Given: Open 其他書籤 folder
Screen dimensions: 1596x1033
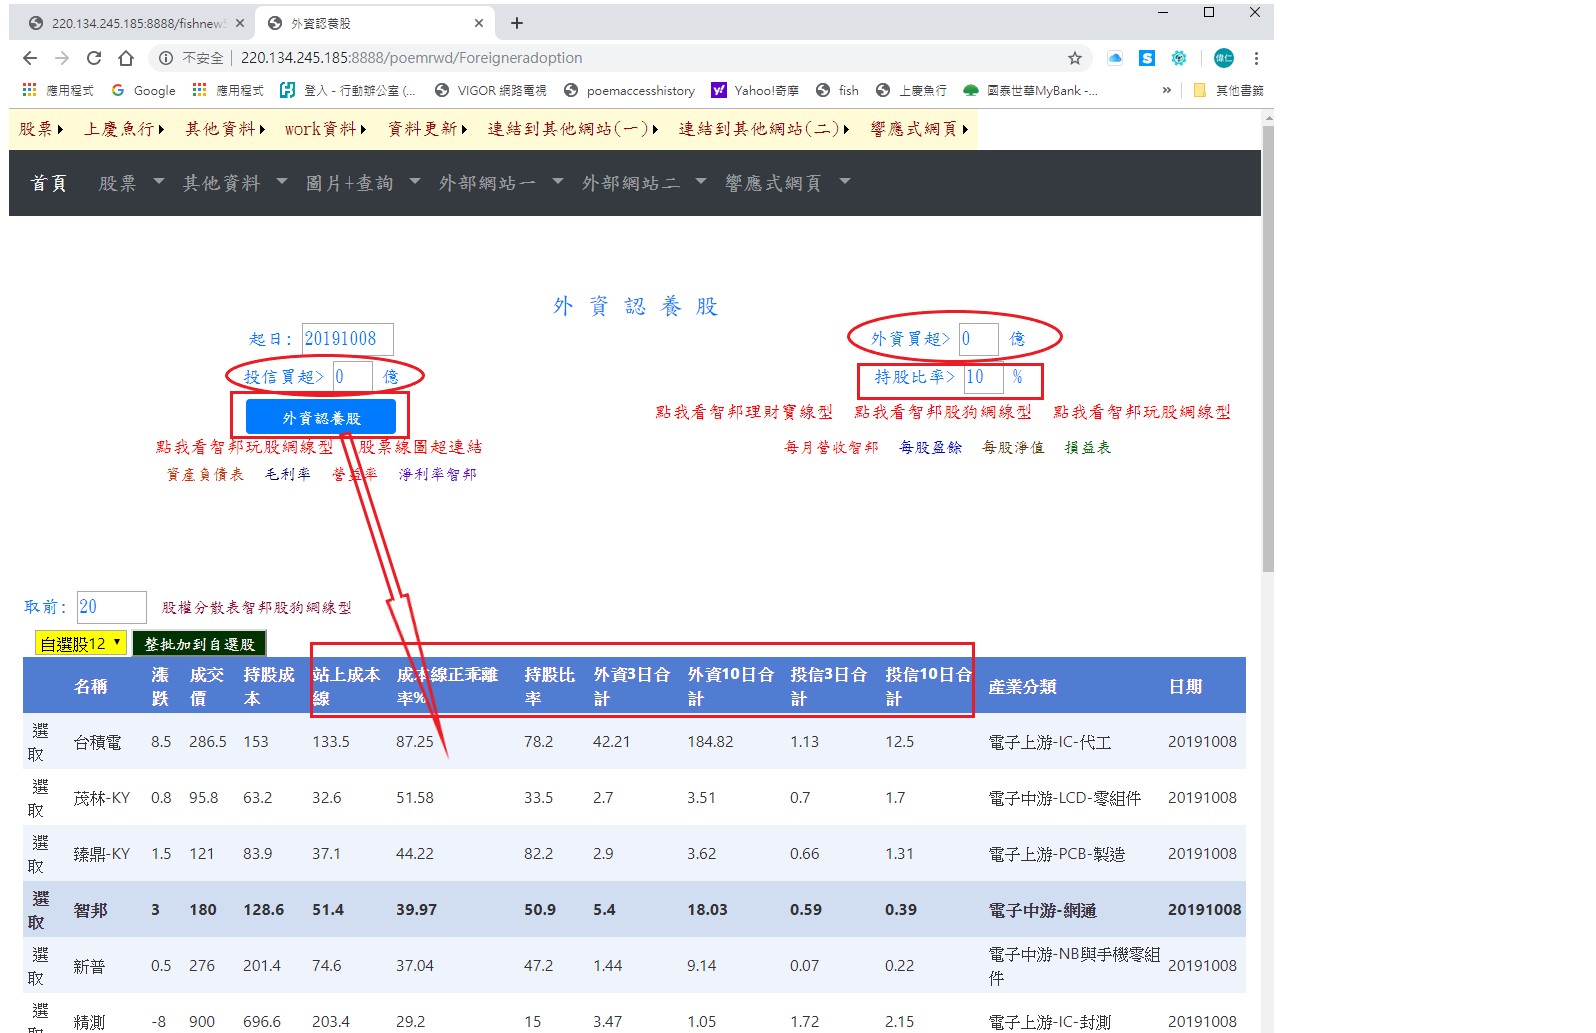Looking at the screenshot, I should [x=1228, y=90].
